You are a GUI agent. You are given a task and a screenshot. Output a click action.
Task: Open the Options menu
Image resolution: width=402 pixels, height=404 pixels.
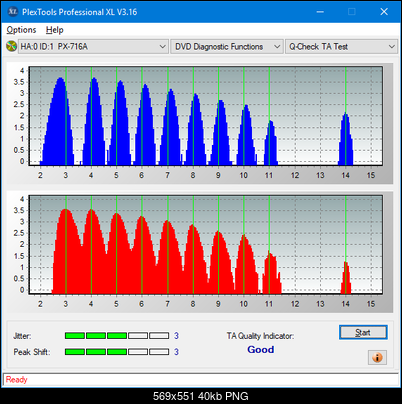(x=21, y=30)
